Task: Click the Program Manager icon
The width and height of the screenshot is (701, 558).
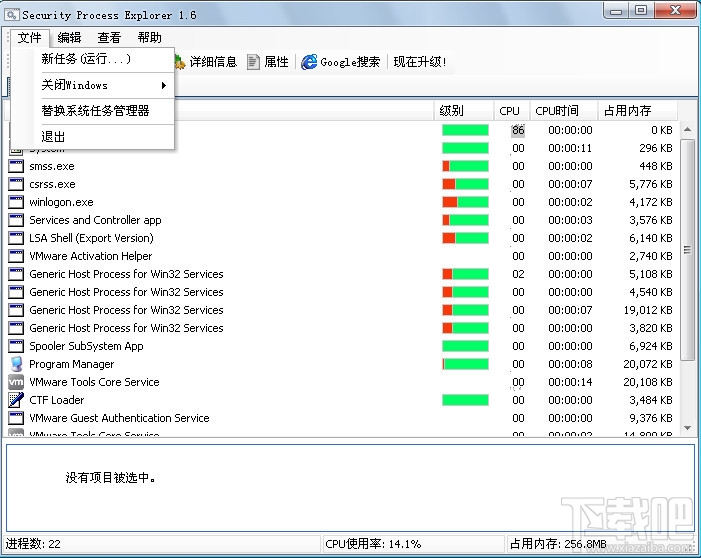Action: tap(16, 364)
